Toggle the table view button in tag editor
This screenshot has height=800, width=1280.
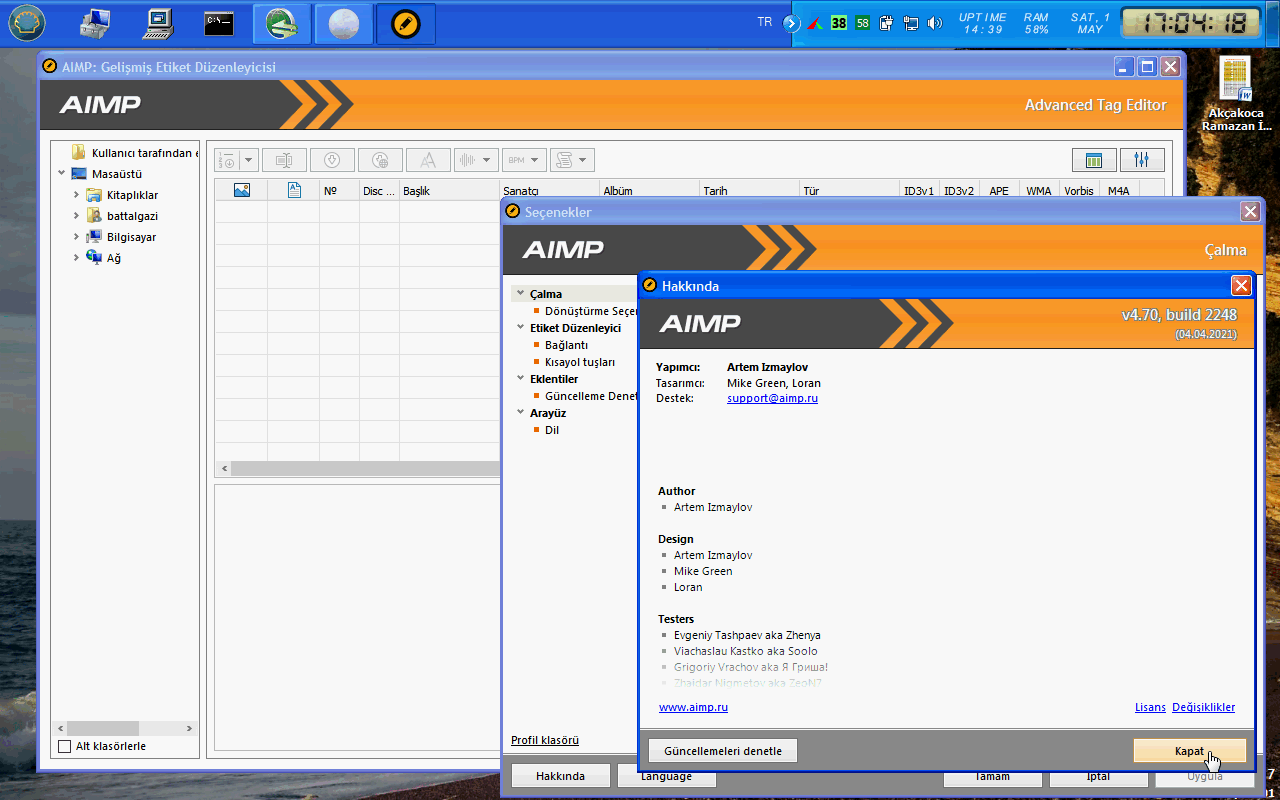click(x=1094, y=160)
